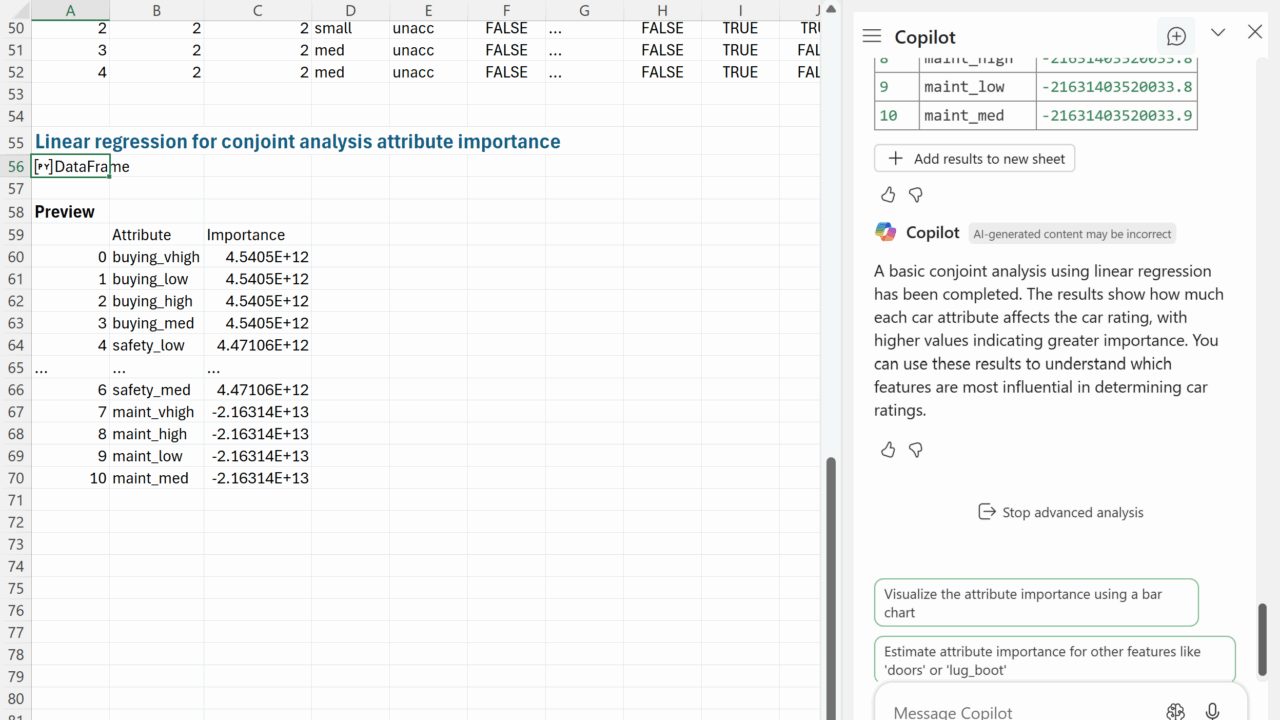Select column D header

pyautogui.click(x=350, y=10)
